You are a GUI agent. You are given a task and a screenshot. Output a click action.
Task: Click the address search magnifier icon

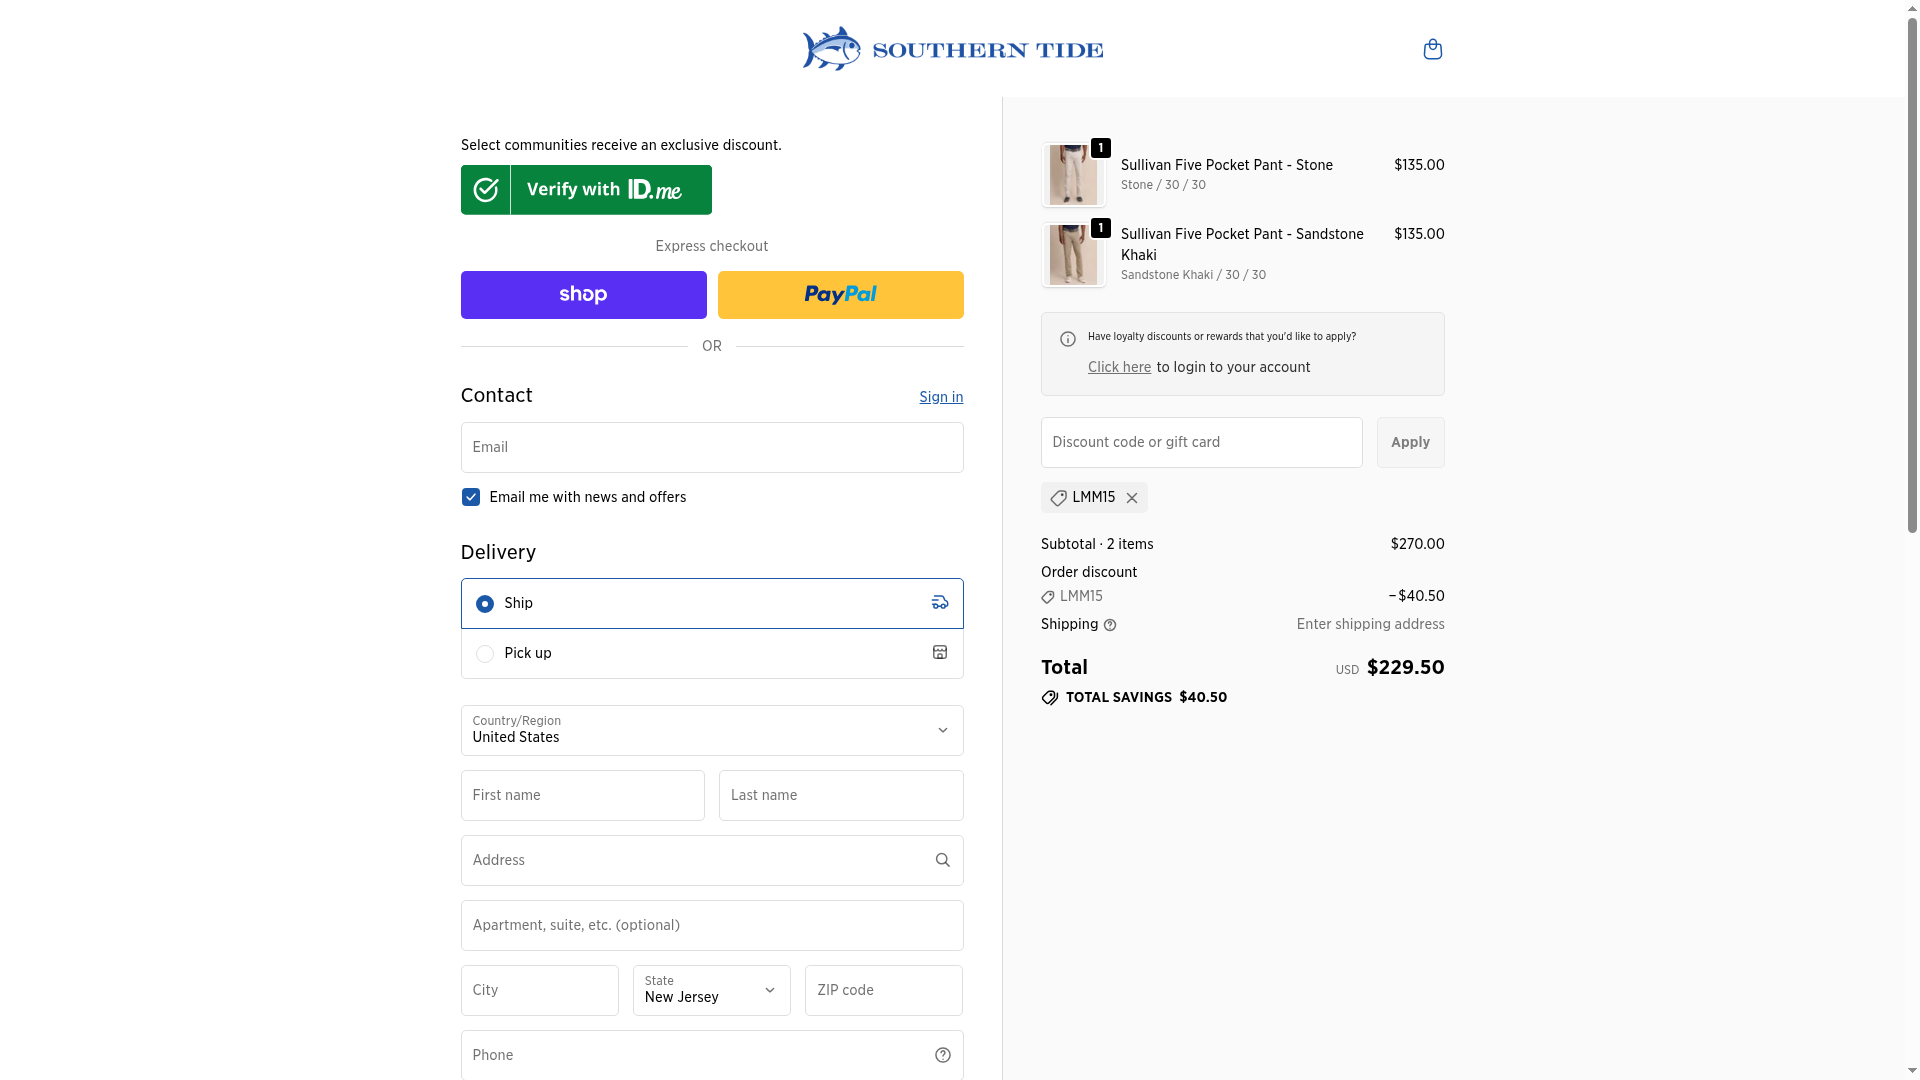pyautogui.click(x=942, y=860)
